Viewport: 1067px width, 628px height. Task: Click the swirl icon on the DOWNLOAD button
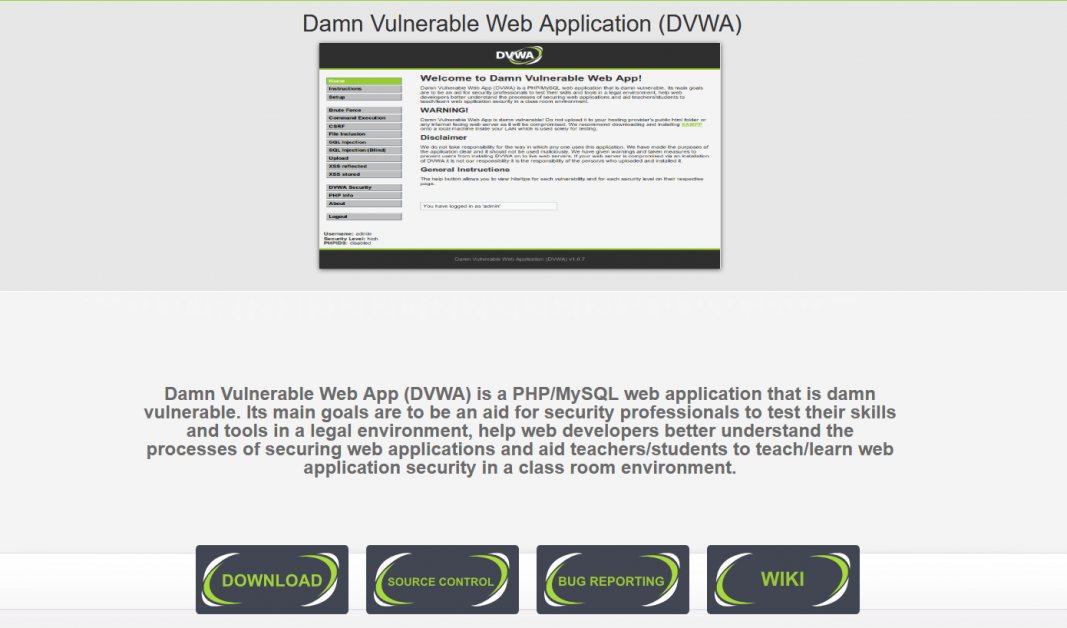(x=217, y=580)
